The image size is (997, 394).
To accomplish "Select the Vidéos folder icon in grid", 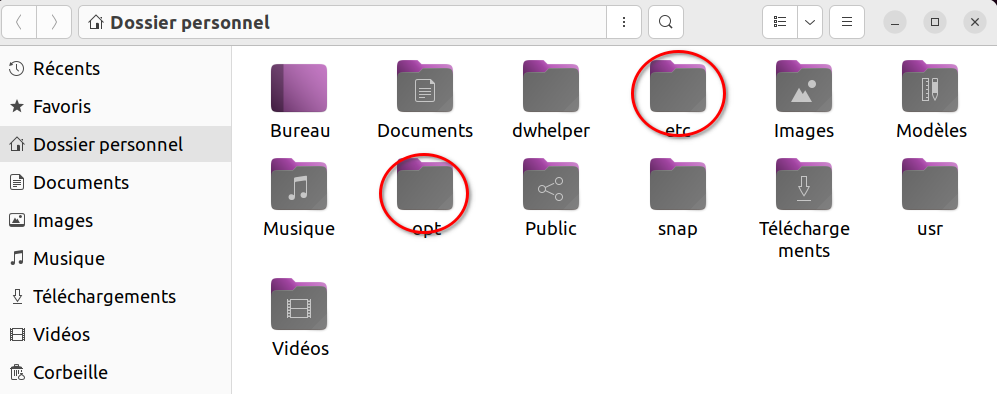I will click(x=299, y=304).
